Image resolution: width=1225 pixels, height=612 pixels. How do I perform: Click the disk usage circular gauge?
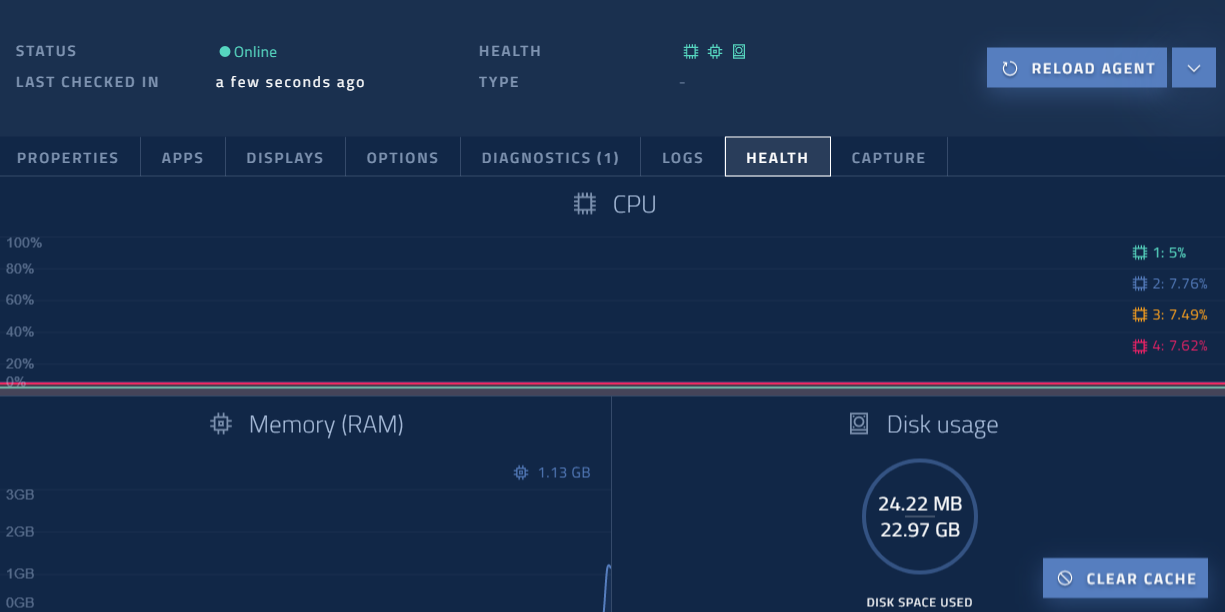pos(919,517)
